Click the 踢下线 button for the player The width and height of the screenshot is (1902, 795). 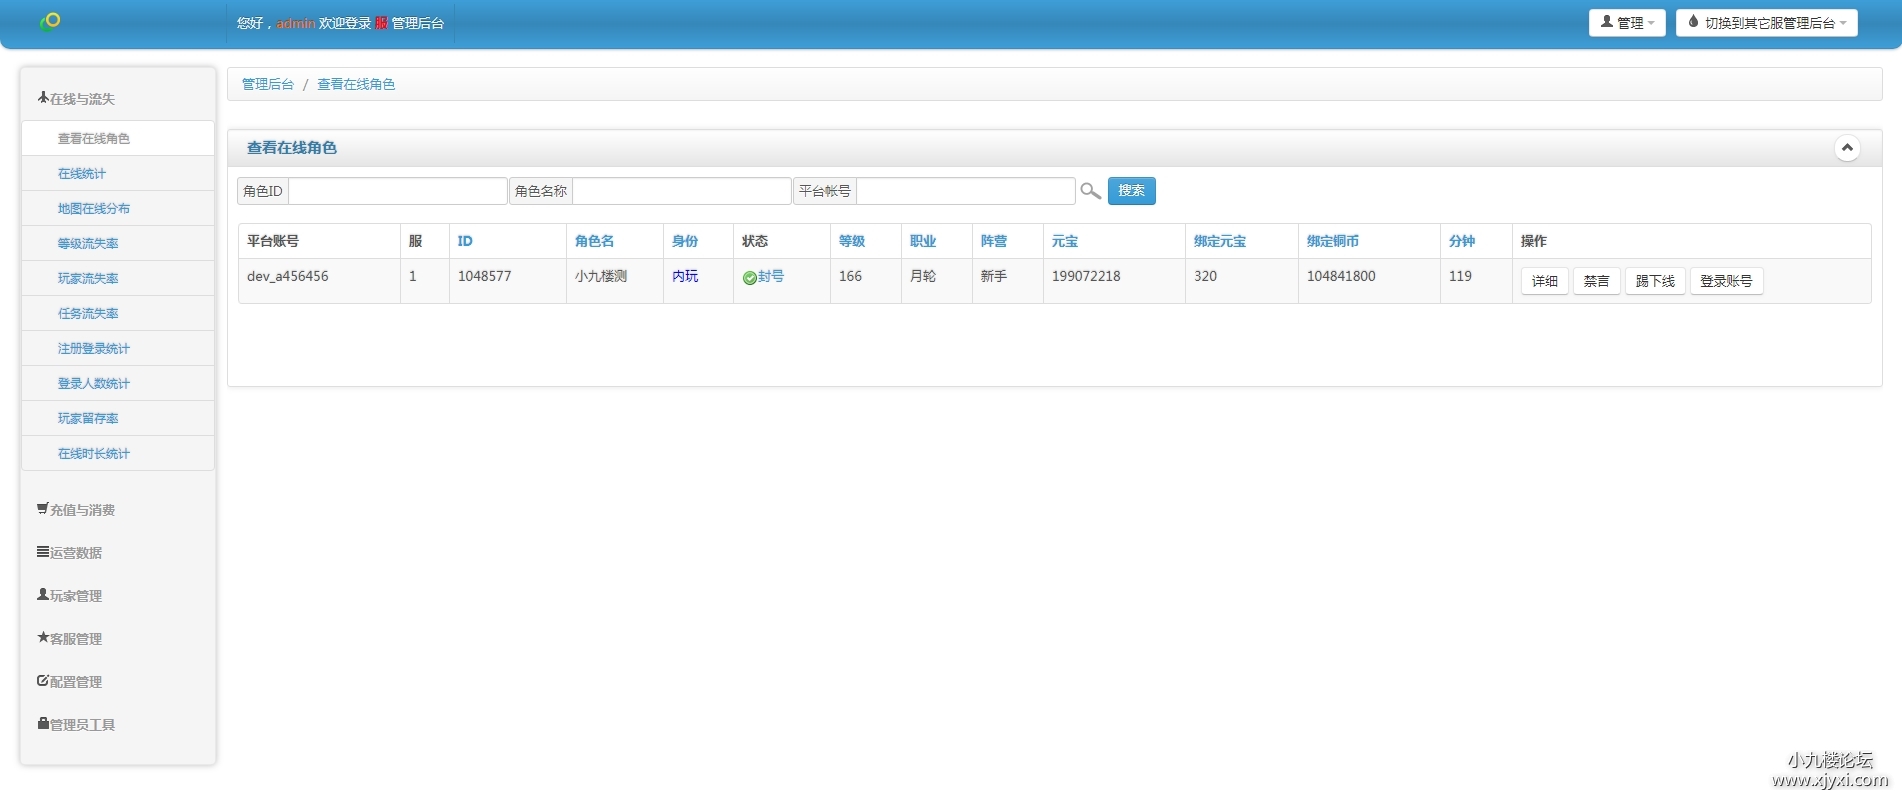(x=1654, y=282)
